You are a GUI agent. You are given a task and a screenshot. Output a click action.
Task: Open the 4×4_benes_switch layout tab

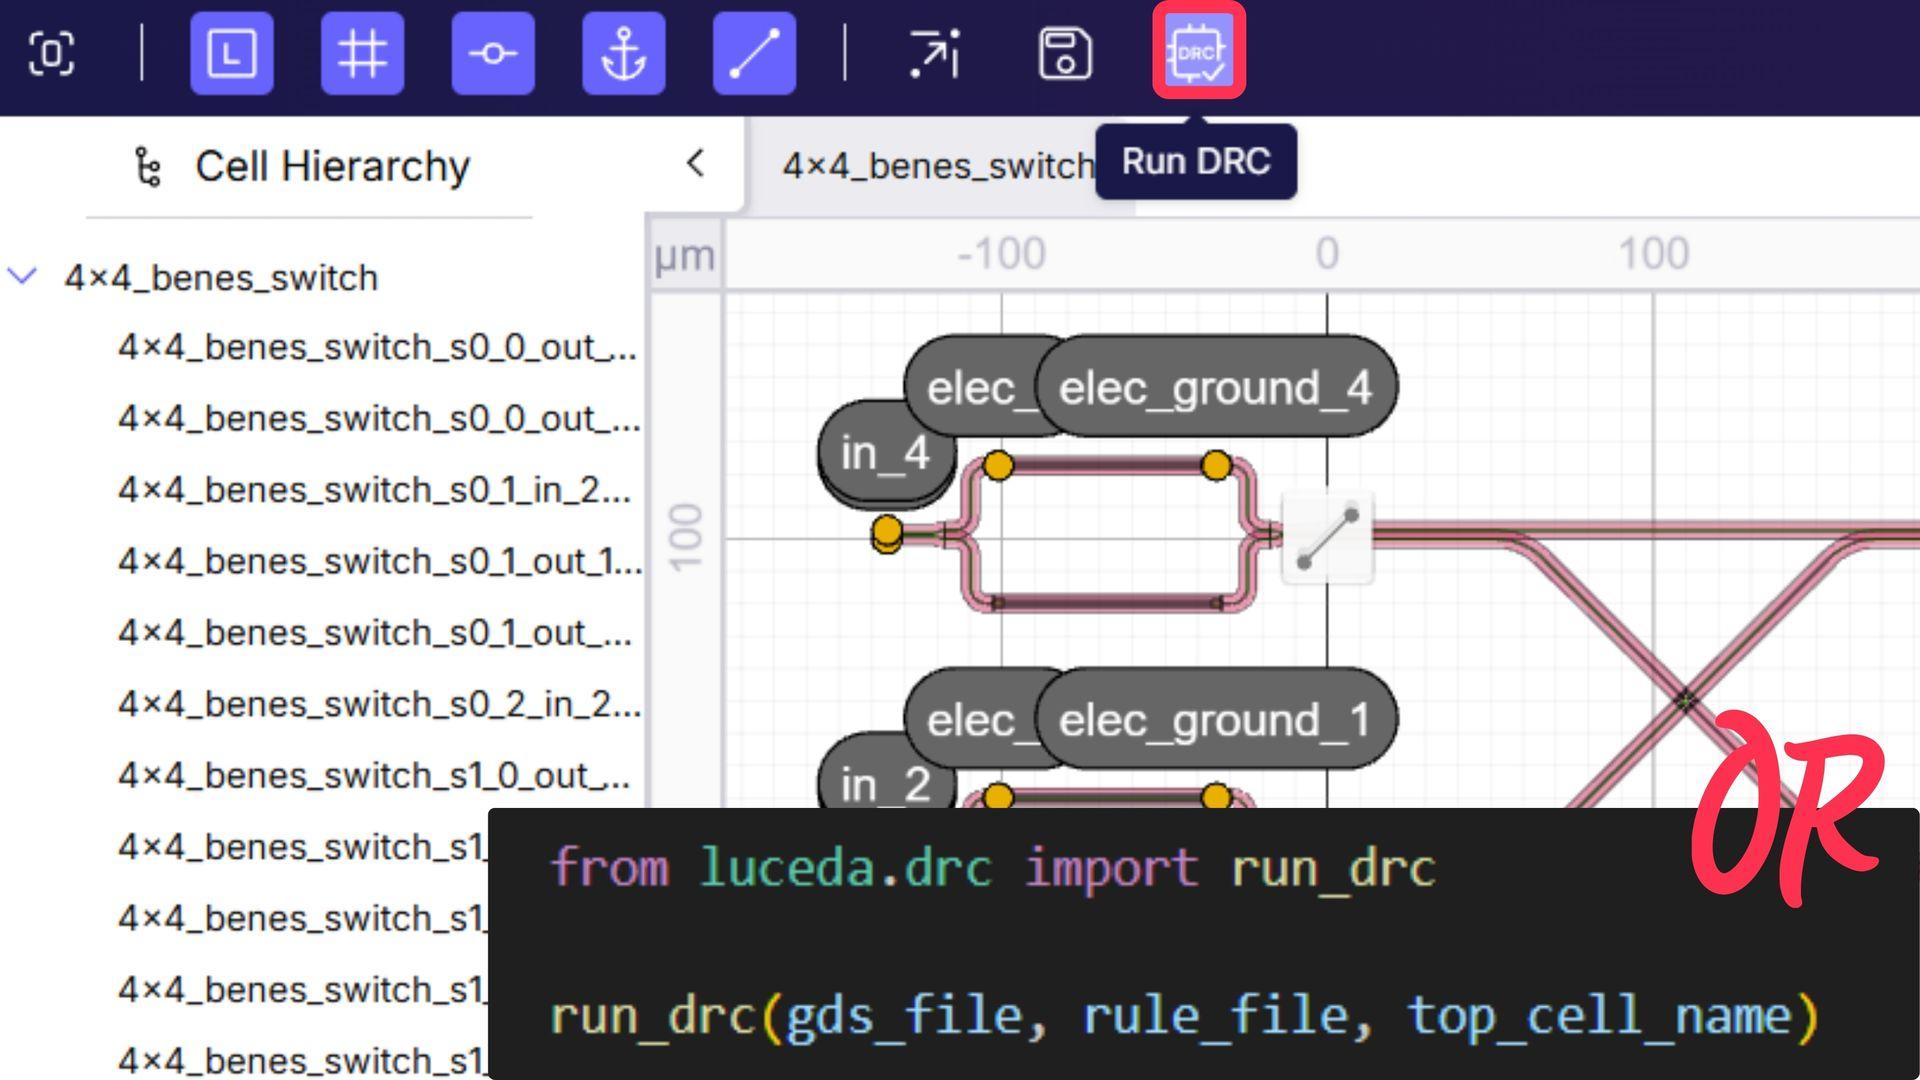pyautogui.click(x=936, y=166)
